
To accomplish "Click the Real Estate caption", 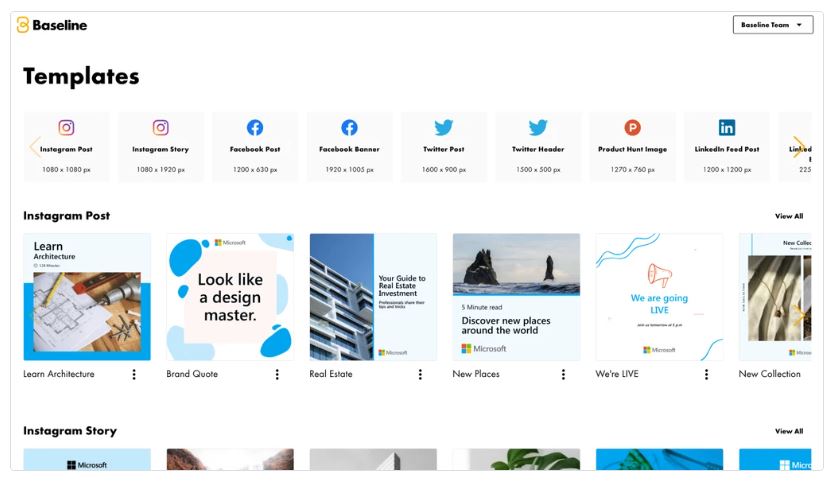I will 331,374.
